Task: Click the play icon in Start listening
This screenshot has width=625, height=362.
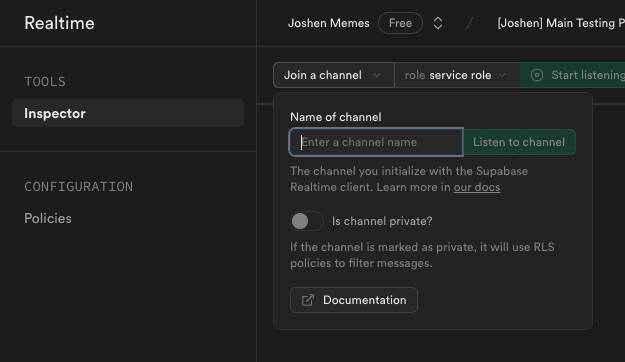Action: 537,75
